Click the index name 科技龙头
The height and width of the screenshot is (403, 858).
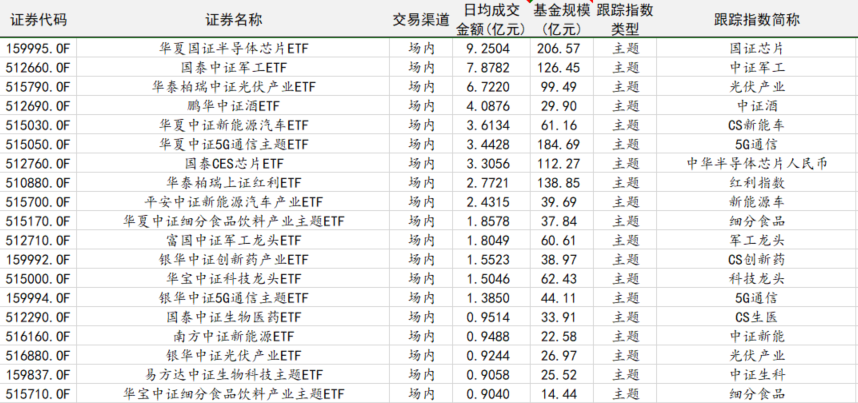click(757, 279)
